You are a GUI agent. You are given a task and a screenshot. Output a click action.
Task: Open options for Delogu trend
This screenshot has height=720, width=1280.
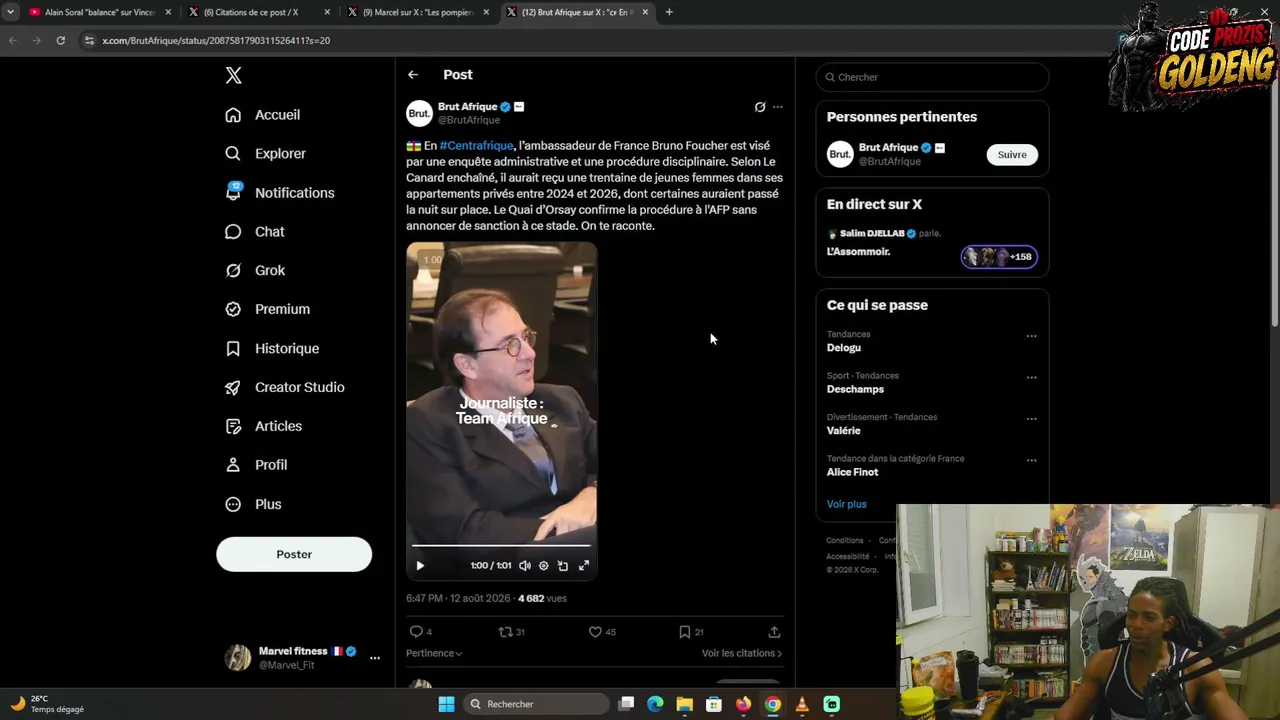[x=1031, y=336]
